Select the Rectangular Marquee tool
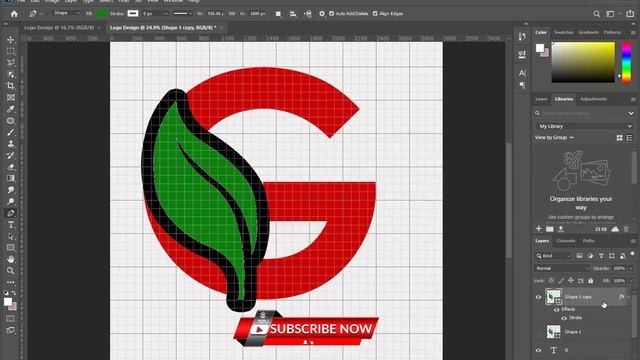Screen dimensions: 640x360 11,51
